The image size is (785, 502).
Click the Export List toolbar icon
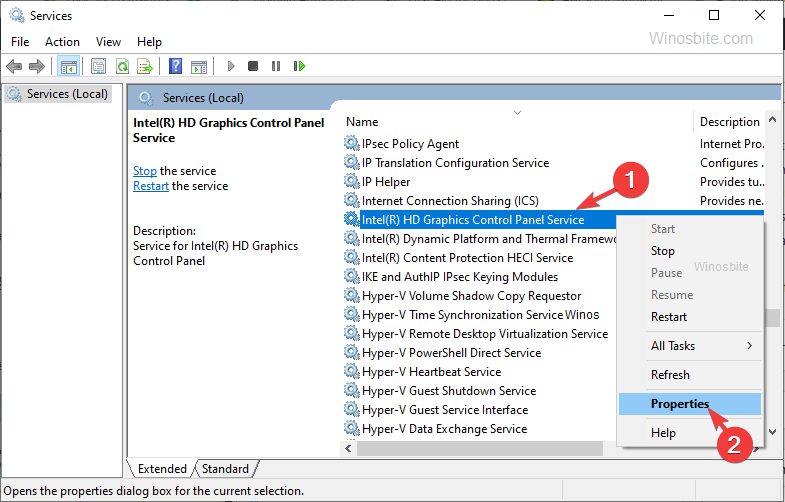click(x=145, y=66)
